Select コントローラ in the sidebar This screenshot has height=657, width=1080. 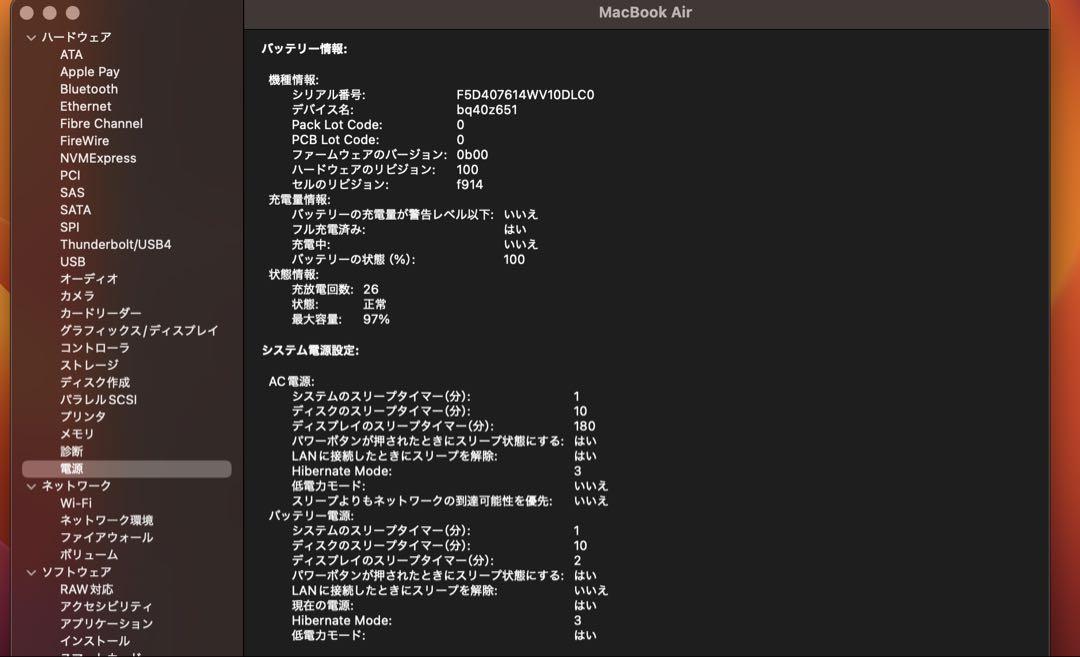pyautogui.click(x=94, y=348)
